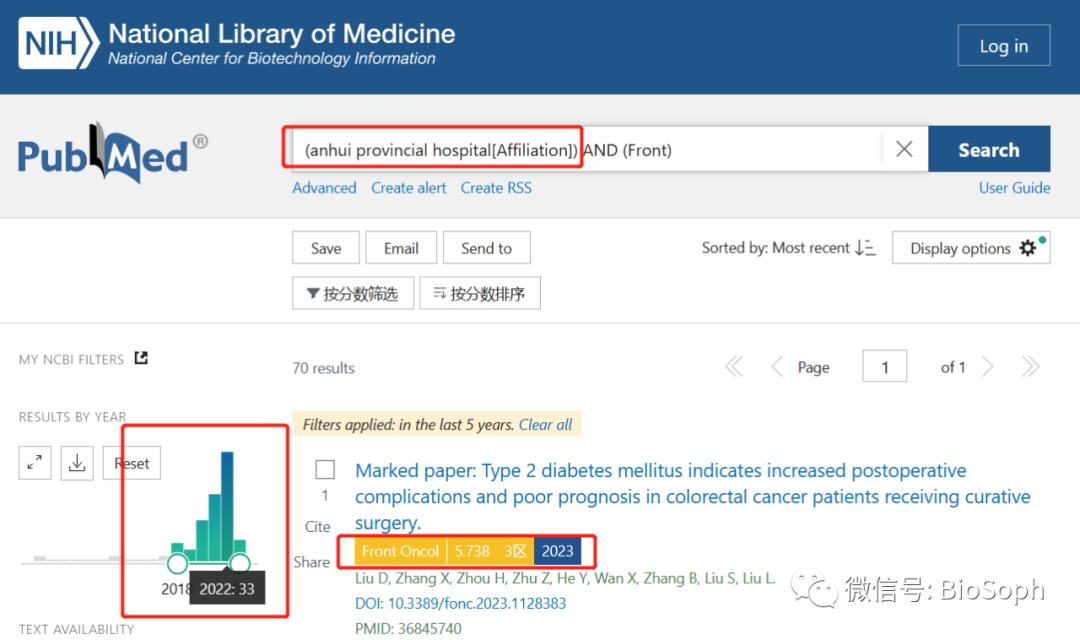
Task: Download the results-by-year data icon
Action: click(x=77, y=462)
